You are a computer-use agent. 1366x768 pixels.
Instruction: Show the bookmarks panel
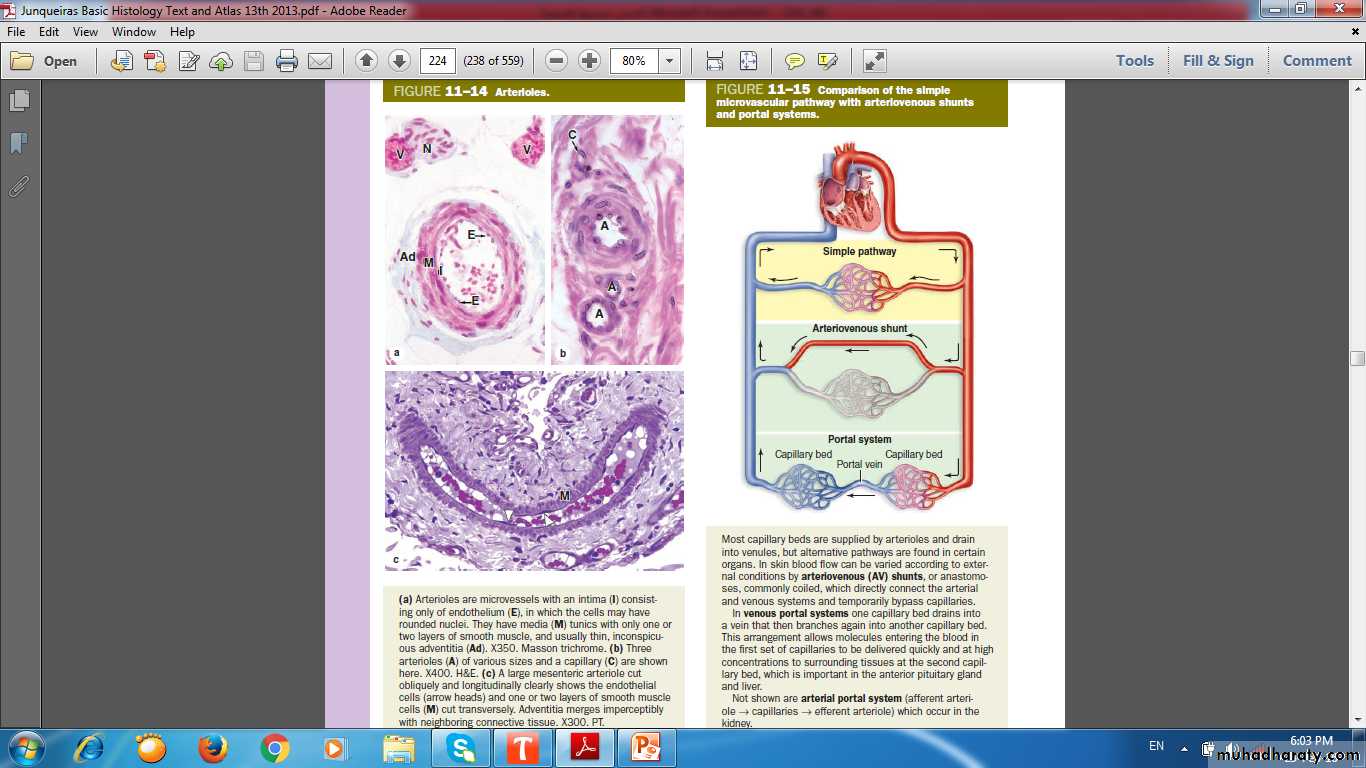click(19, 144)
